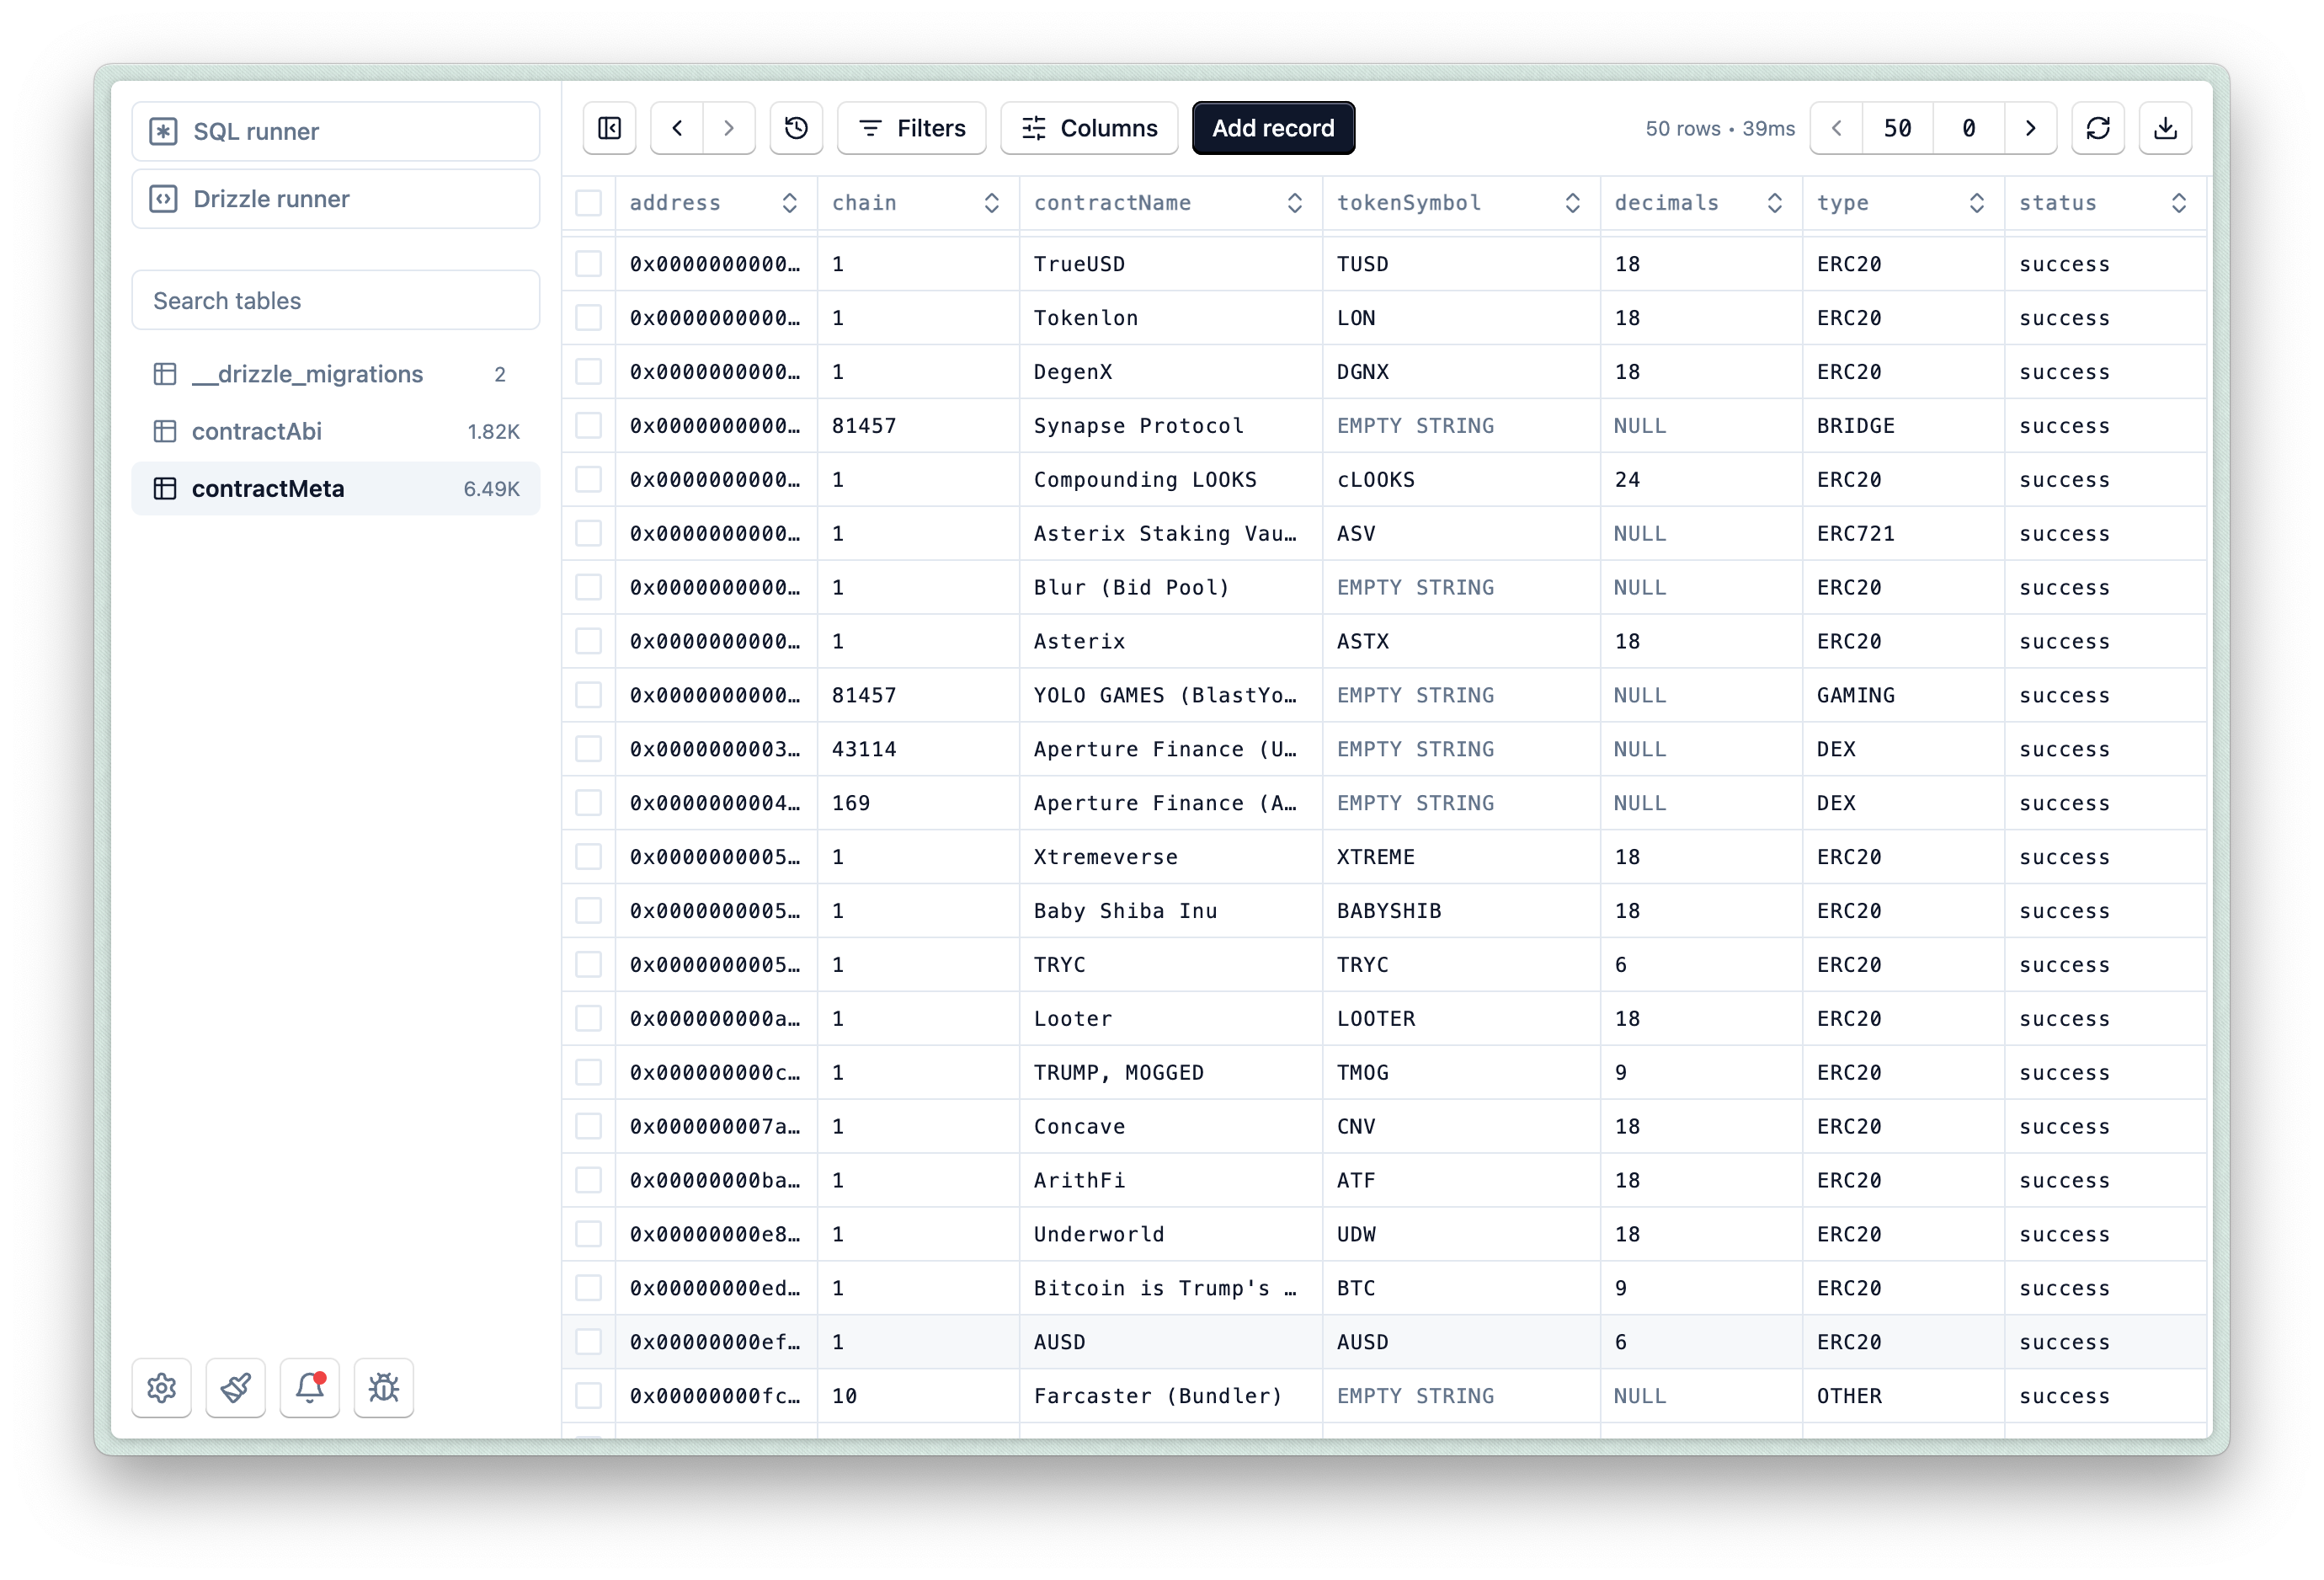Viewport: 2324px width, 1580px height.
Task: Check the select-all rows checkbox
Action: (x=589, y=203)
